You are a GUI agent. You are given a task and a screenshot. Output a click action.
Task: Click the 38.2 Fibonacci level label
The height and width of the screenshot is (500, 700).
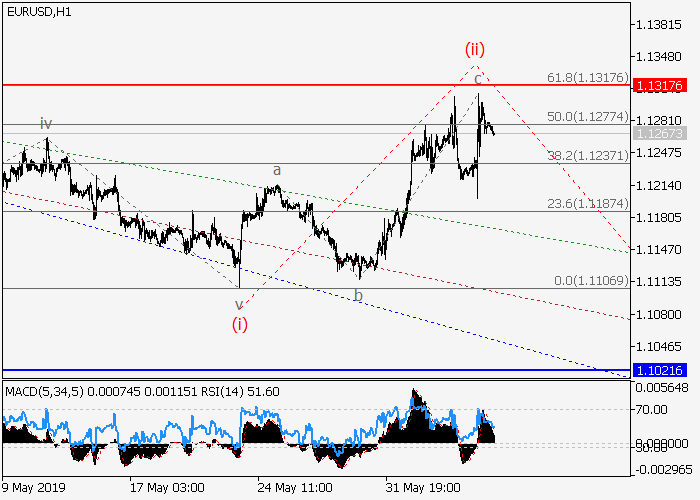coord(586,155)
